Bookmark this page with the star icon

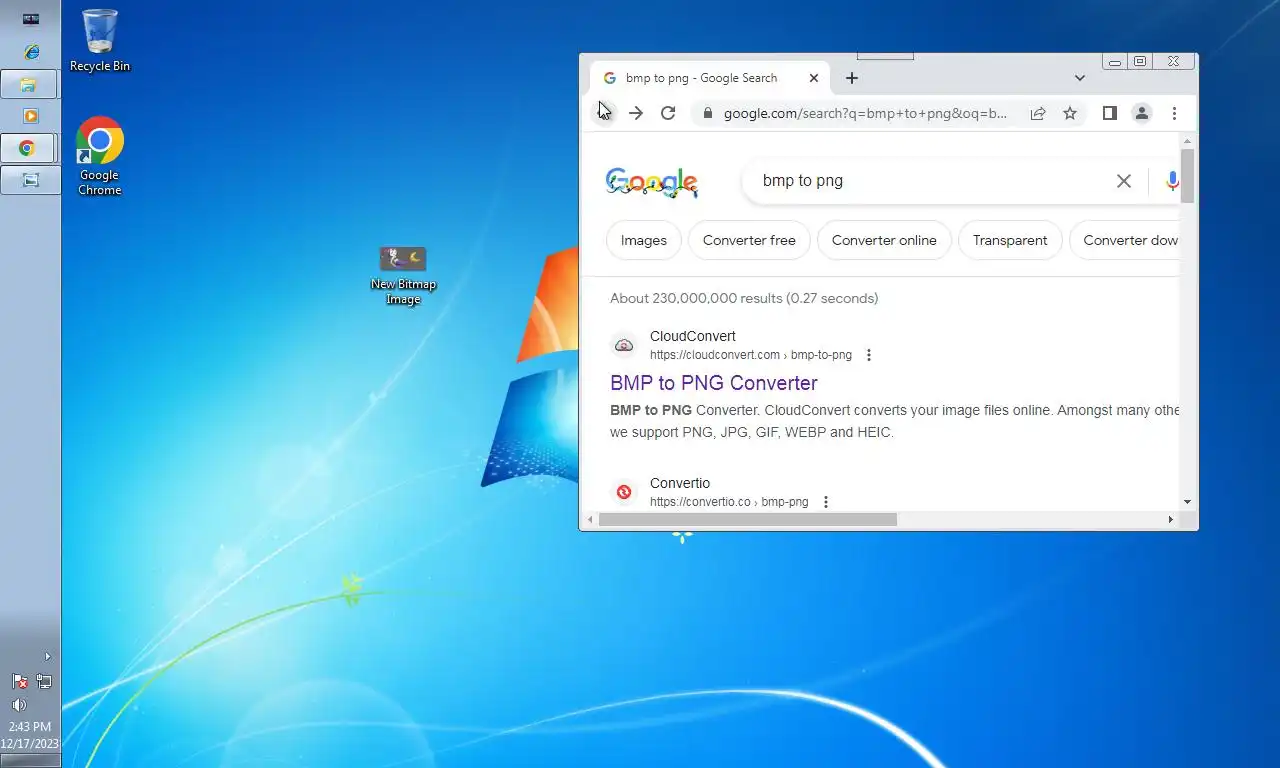[1070, 113]
